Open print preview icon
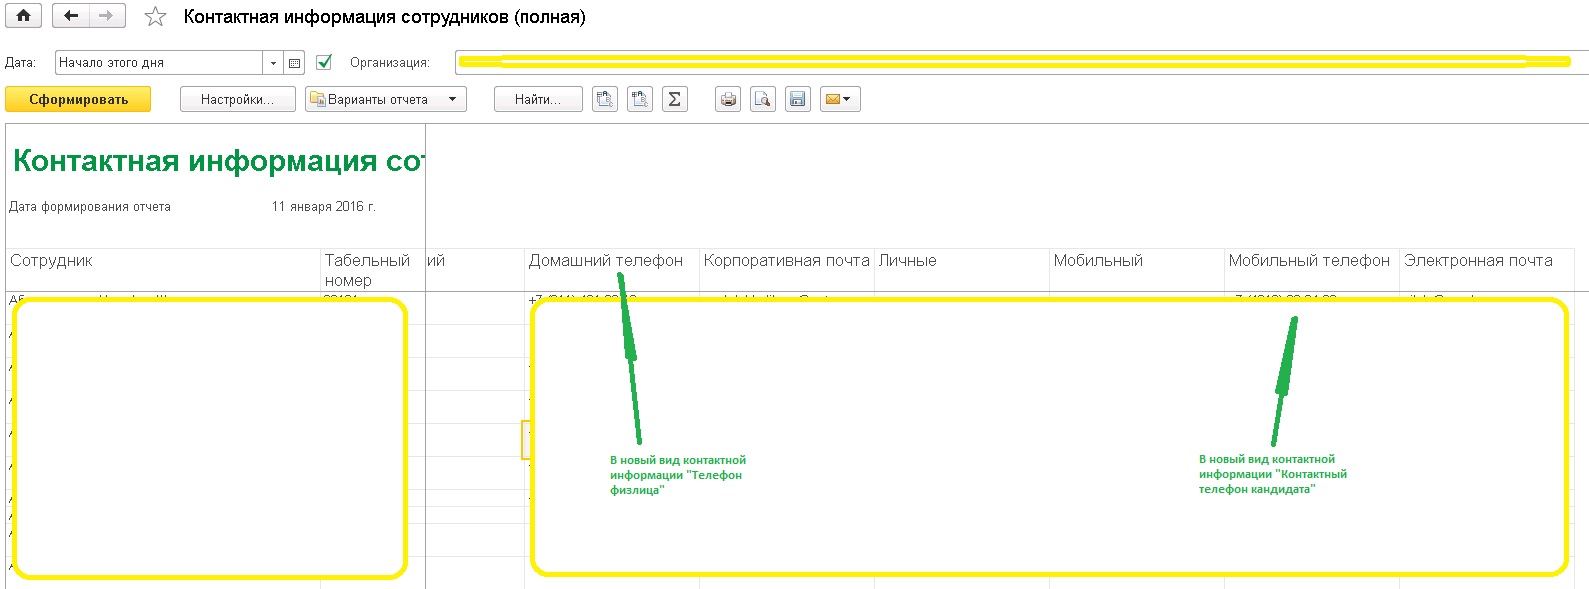Image resolution: width=1589 pixels, height=589 pixels. 763,99
